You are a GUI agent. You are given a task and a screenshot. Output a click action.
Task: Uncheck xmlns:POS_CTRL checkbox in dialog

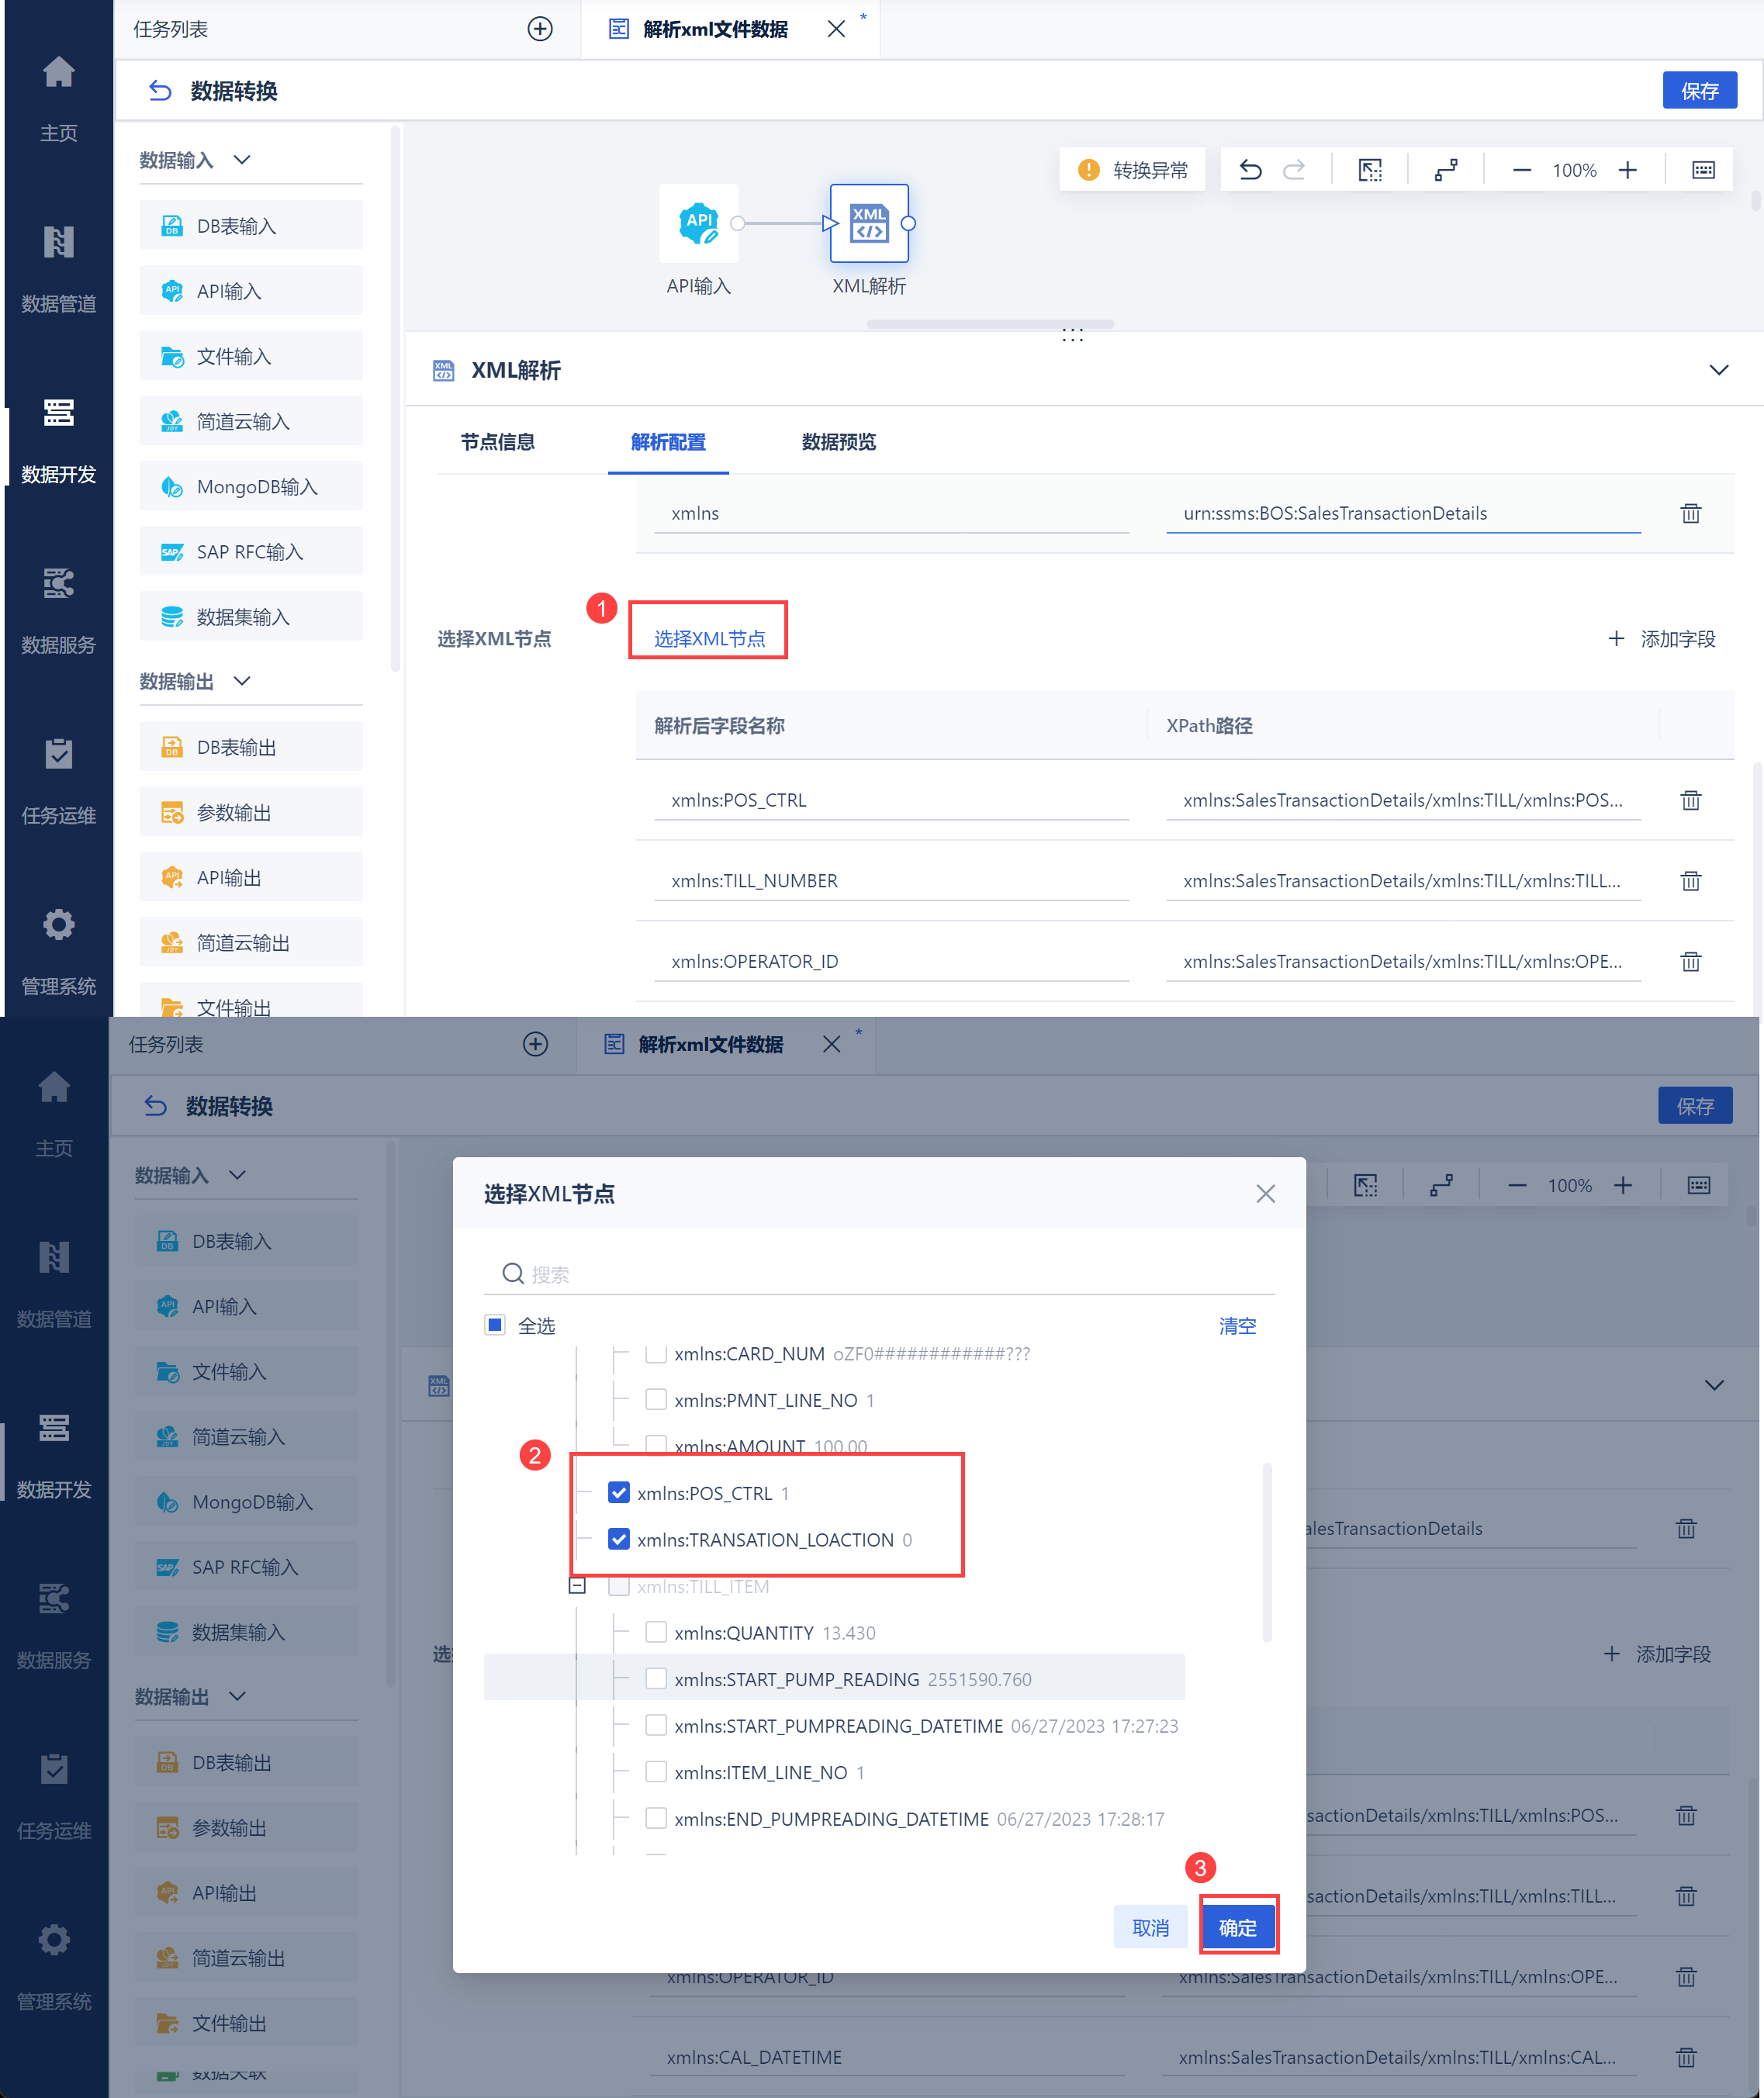pos(619,1493)
